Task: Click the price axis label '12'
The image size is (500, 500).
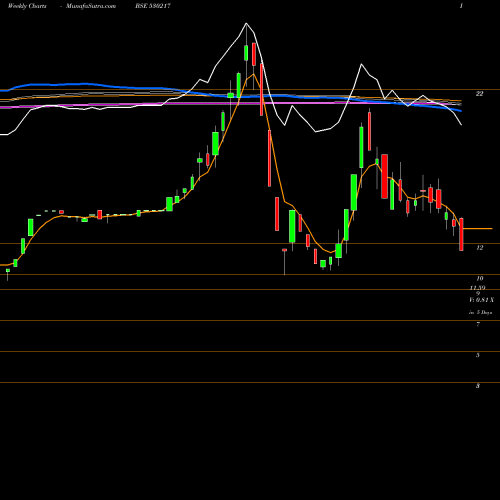Action: click(479, 248)
